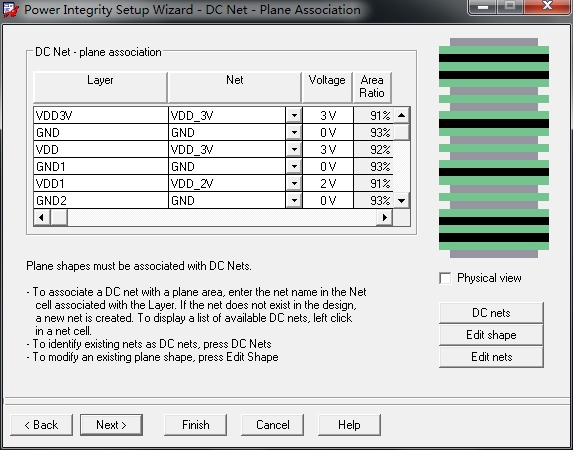Click the 2 V voltage cell
Screen dimensions: 573x450
(x=328, y=184)
